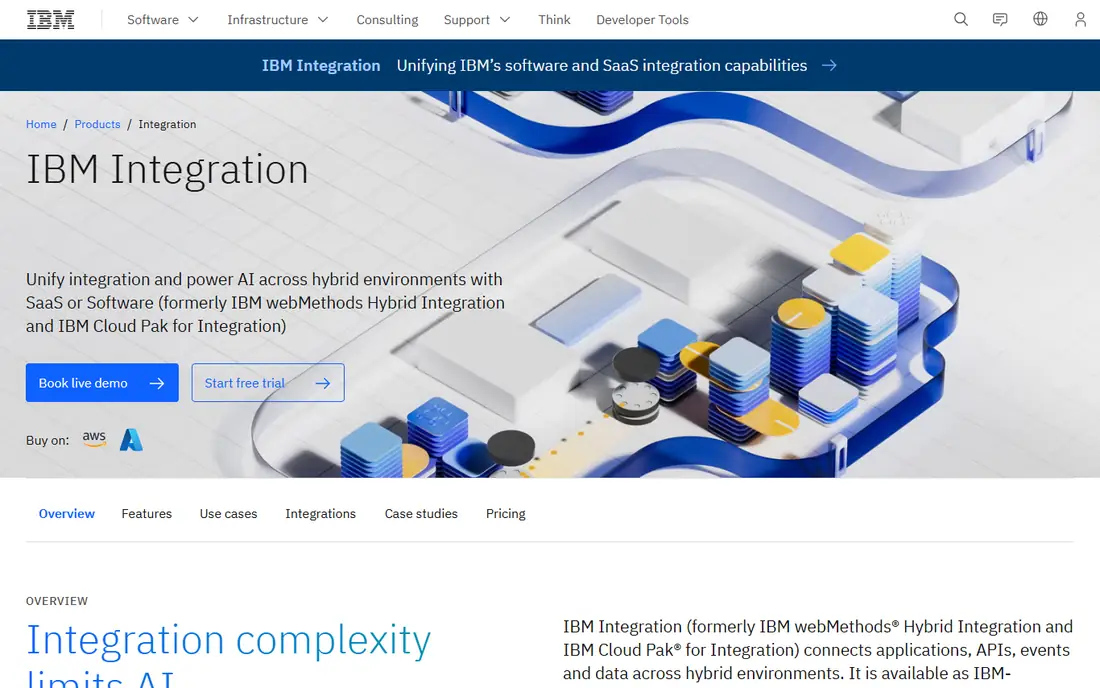This screenshot has width=1100, height=688.
Task: Open the Think menu item
Action: 554,20
